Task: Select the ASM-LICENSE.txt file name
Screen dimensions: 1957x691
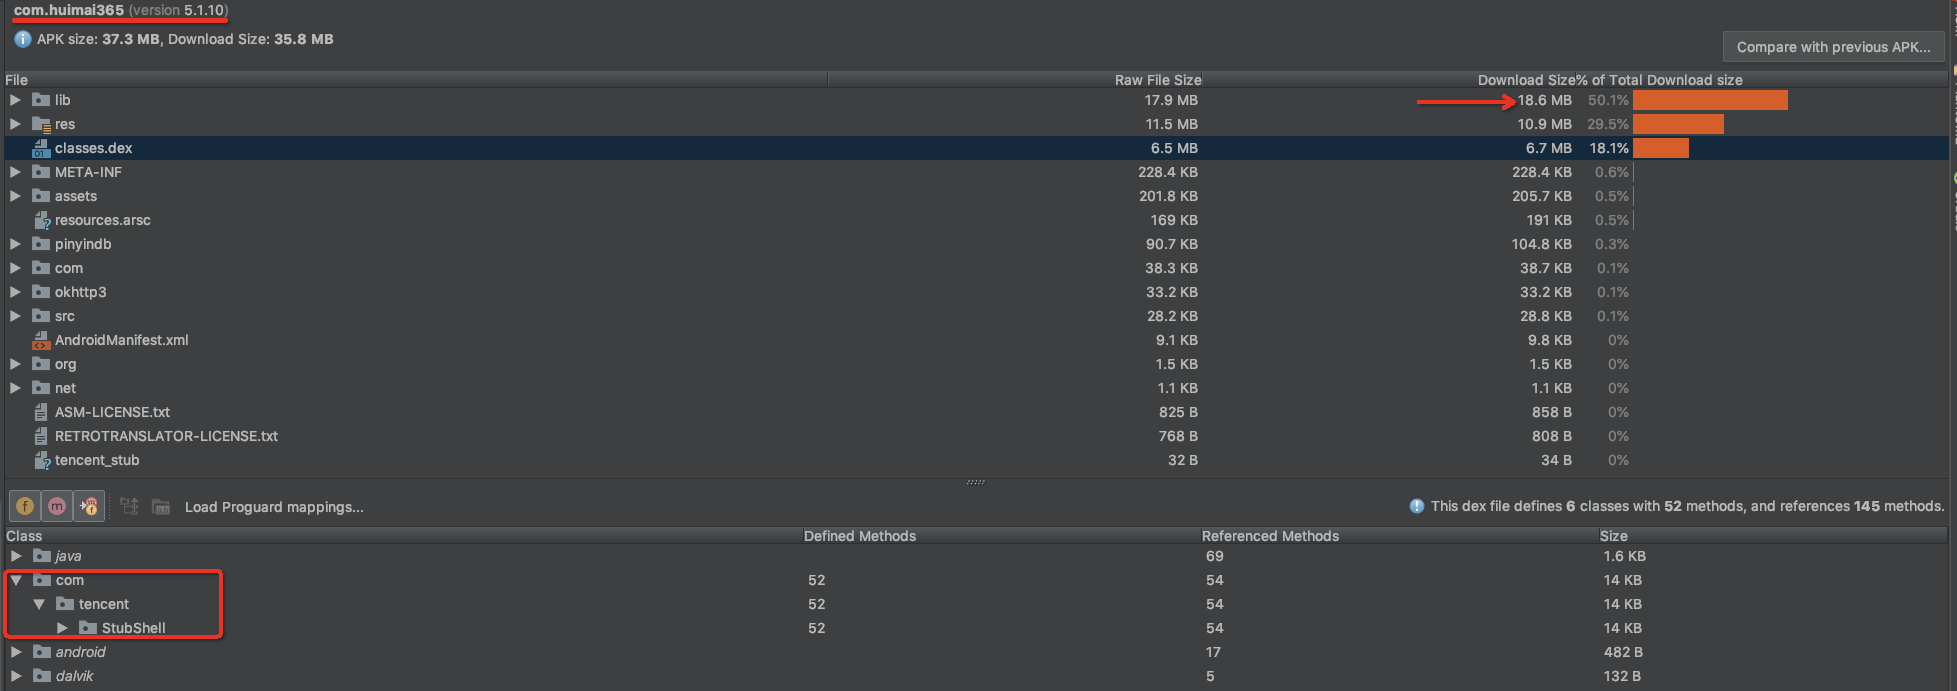Action: tap(112, 412)
